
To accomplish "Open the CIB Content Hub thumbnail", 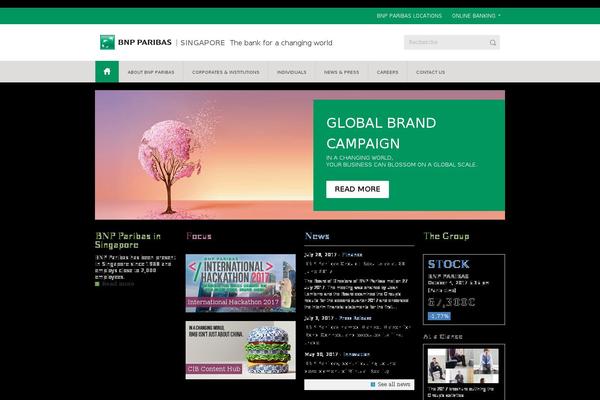I will pos(240,350).
